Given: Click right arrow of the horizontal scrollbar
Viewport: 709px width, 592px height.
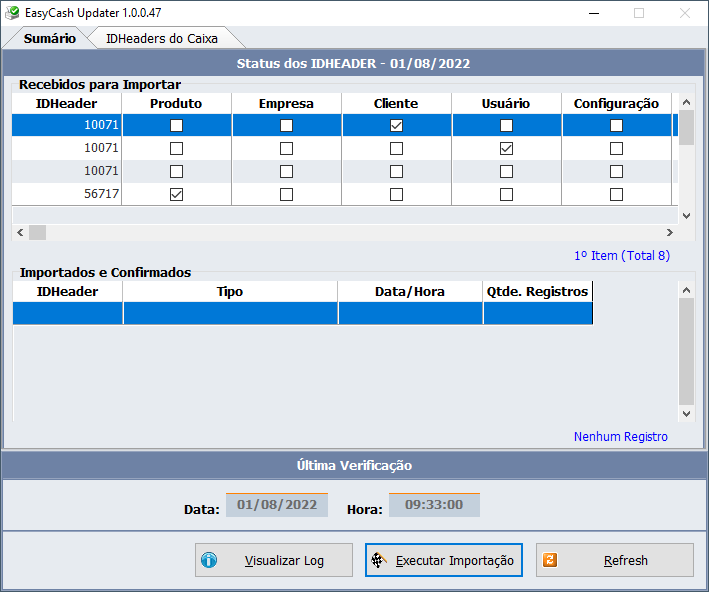Looking at the screenshot, I should point(670,233).
